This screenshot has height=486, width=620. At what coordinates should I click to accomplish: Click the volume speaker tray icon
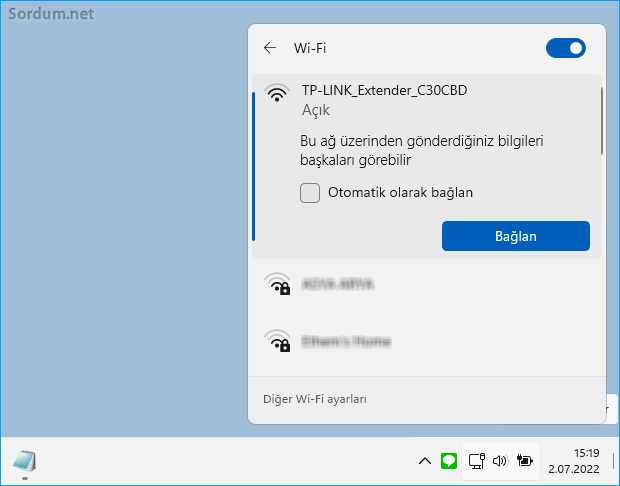tap(500, 461)
